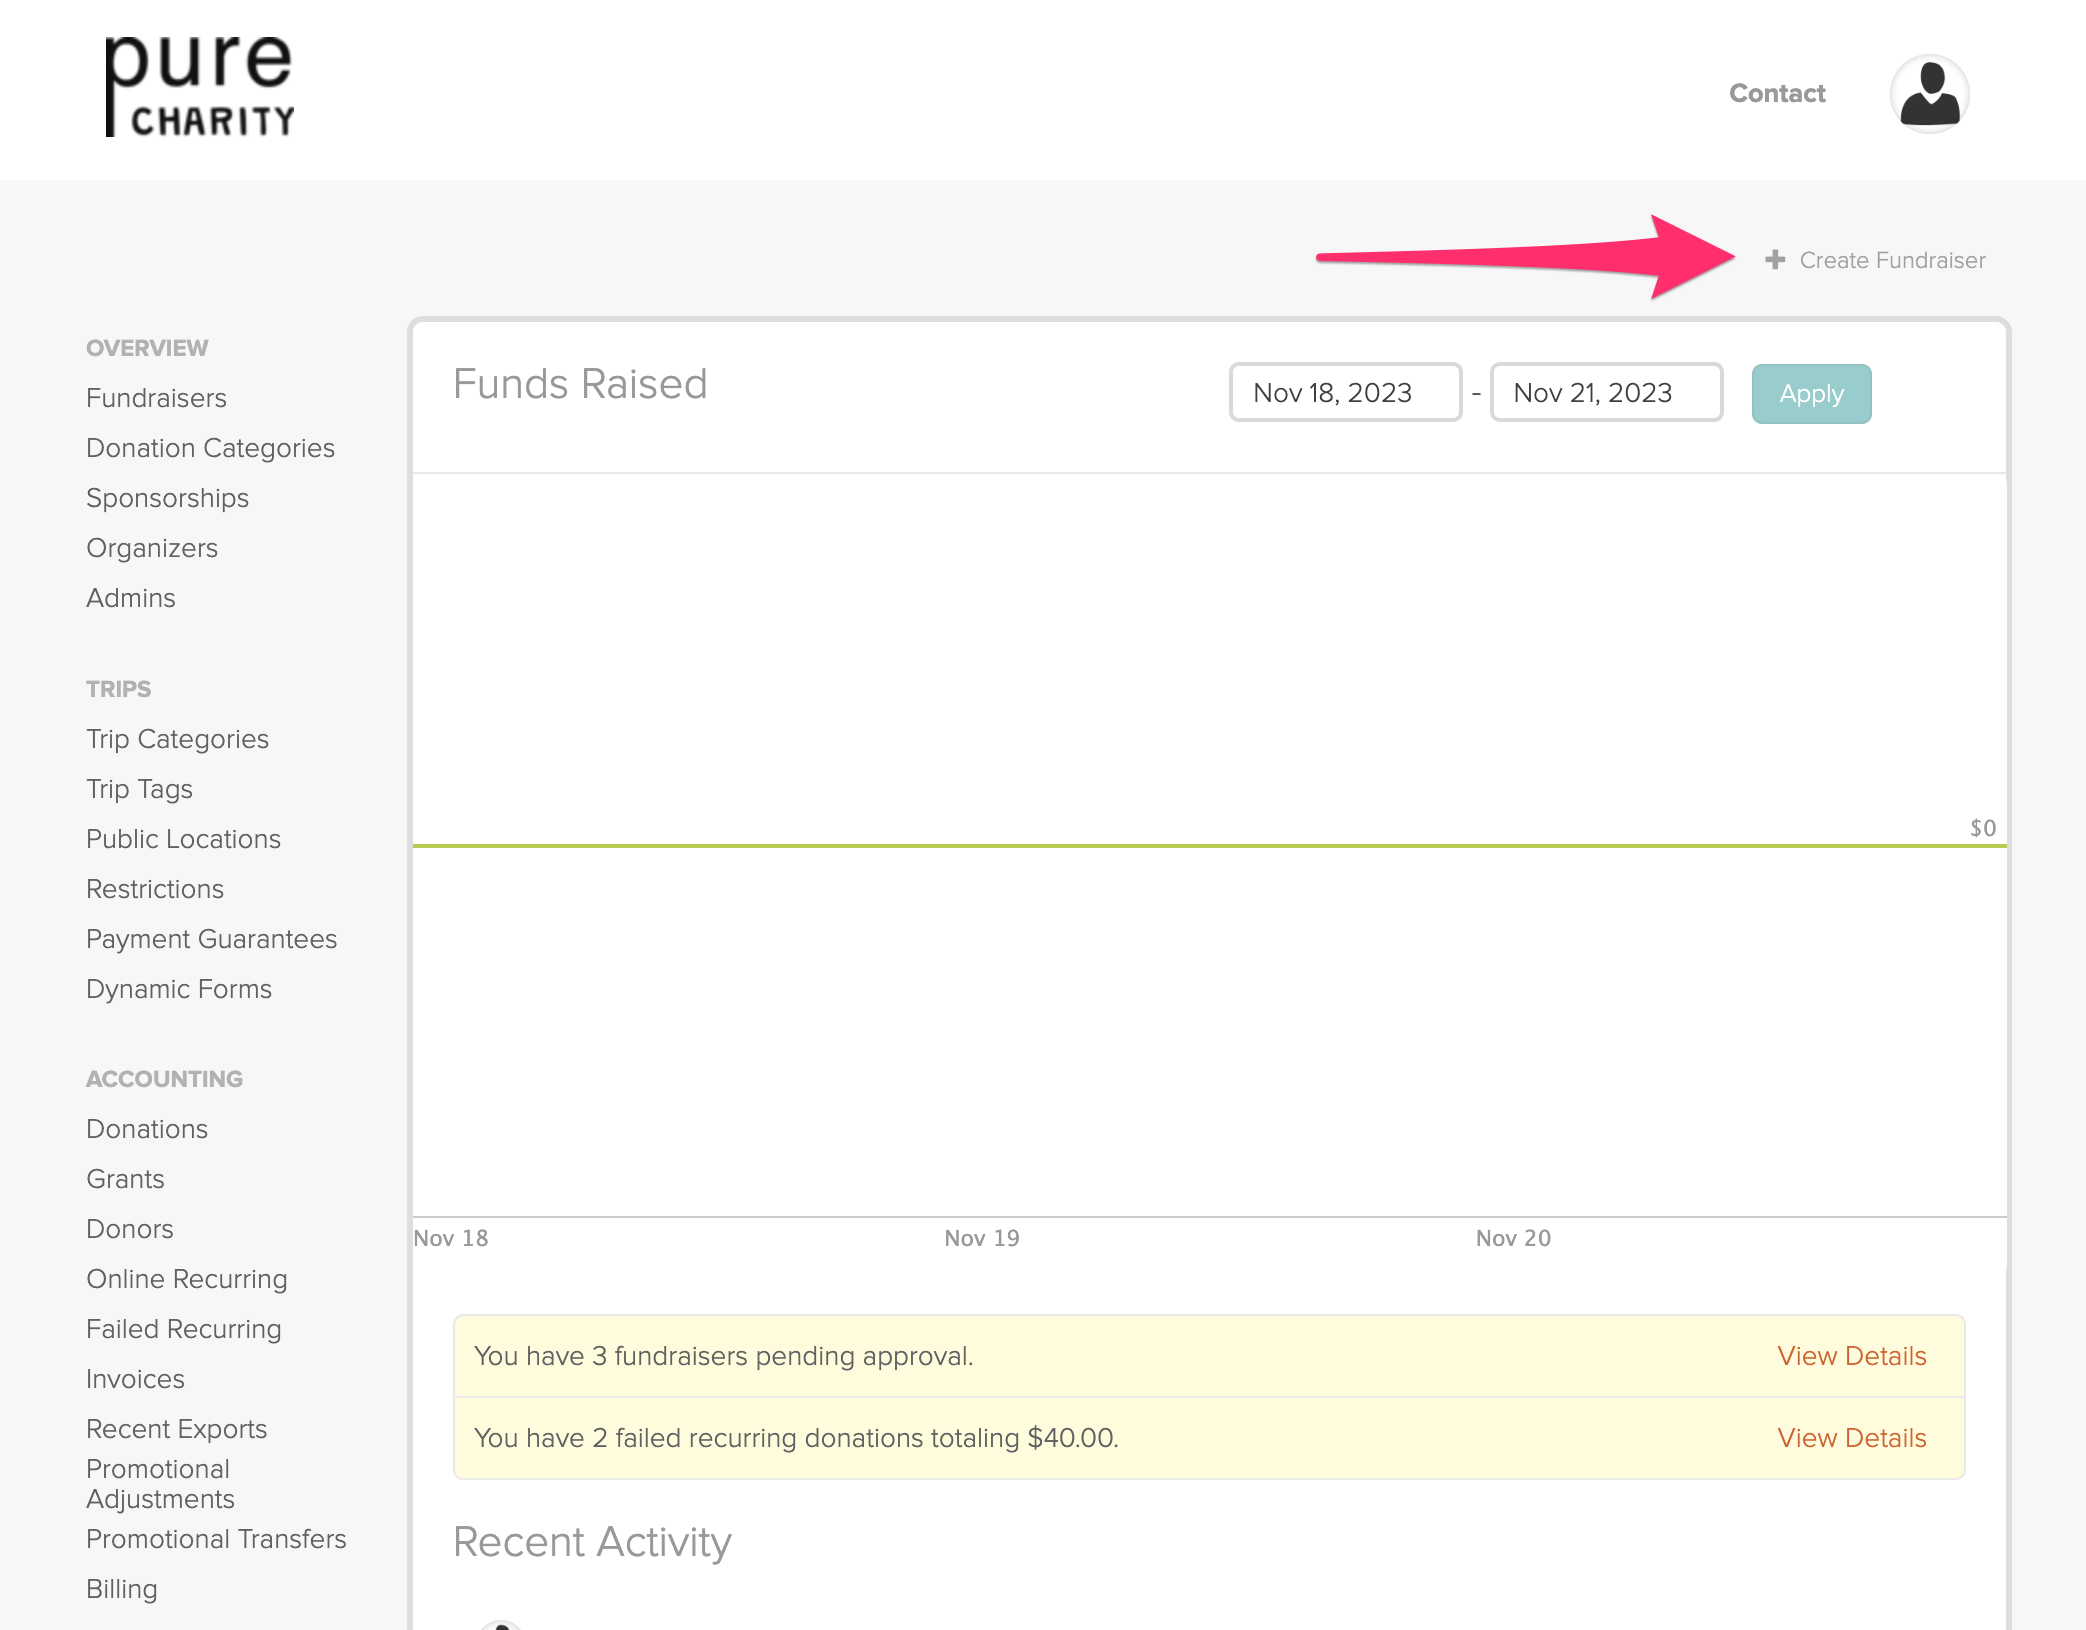This screenshot has width=2086, height=1630.
Task: Open the Grants page
Action: (x=125, y=1179)
